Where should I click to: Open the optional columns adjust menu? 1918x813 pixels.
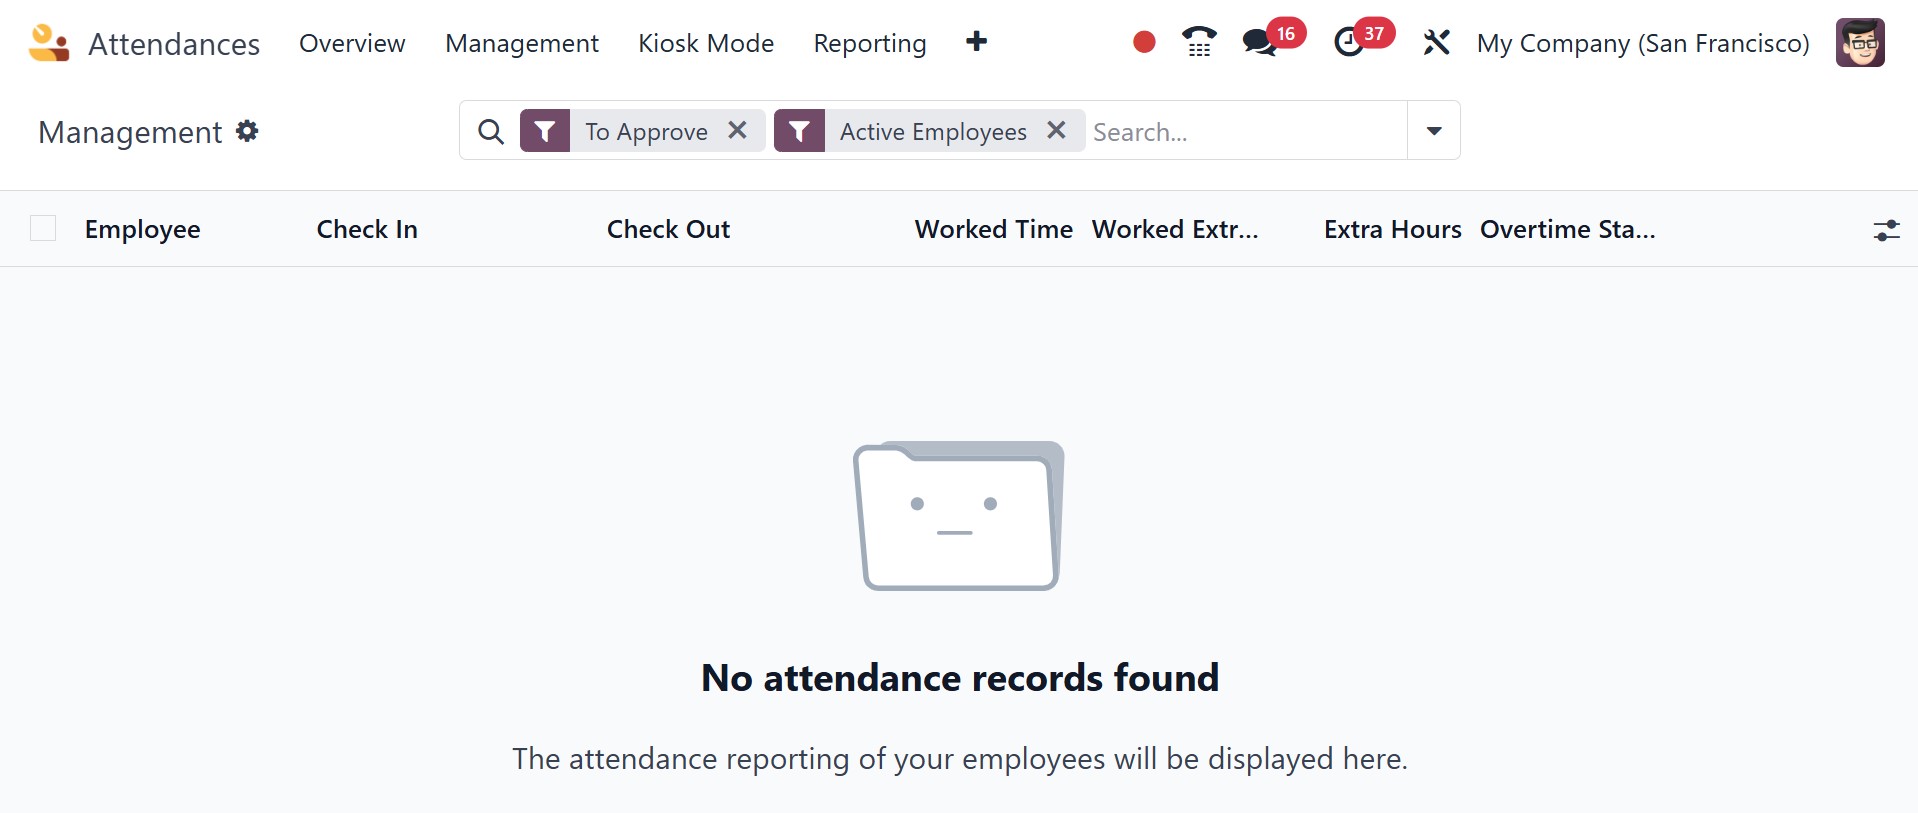tap(1886, 230)
